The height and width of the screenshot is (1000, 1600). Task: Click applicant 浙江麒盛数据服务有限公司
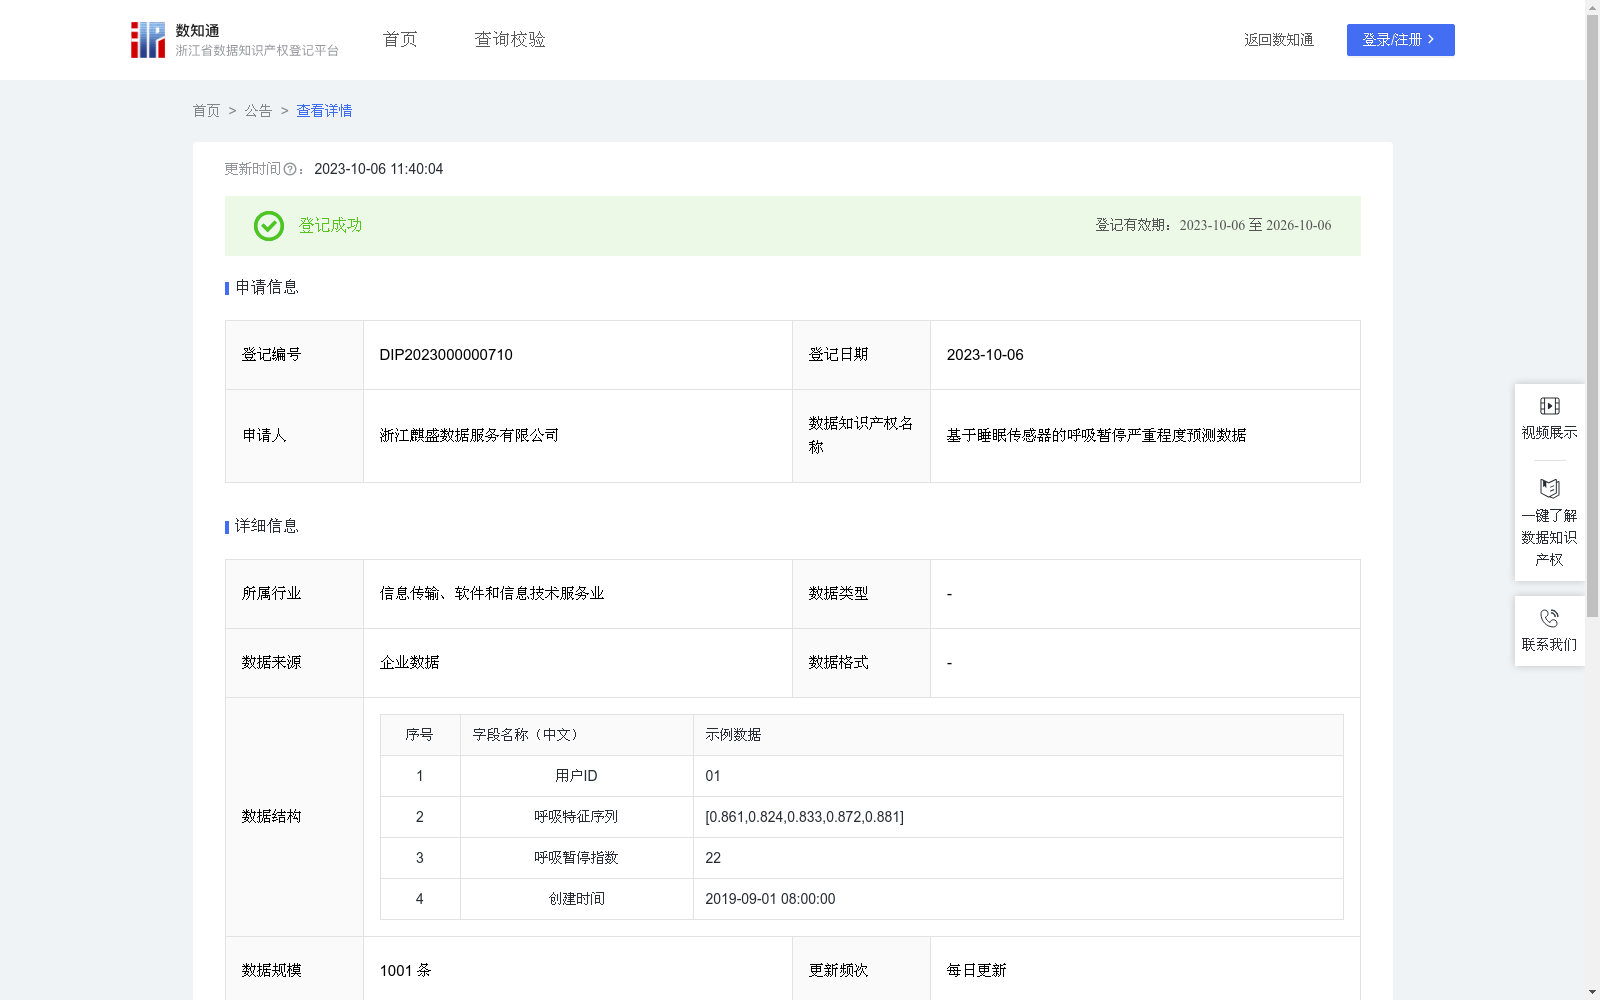469,436
